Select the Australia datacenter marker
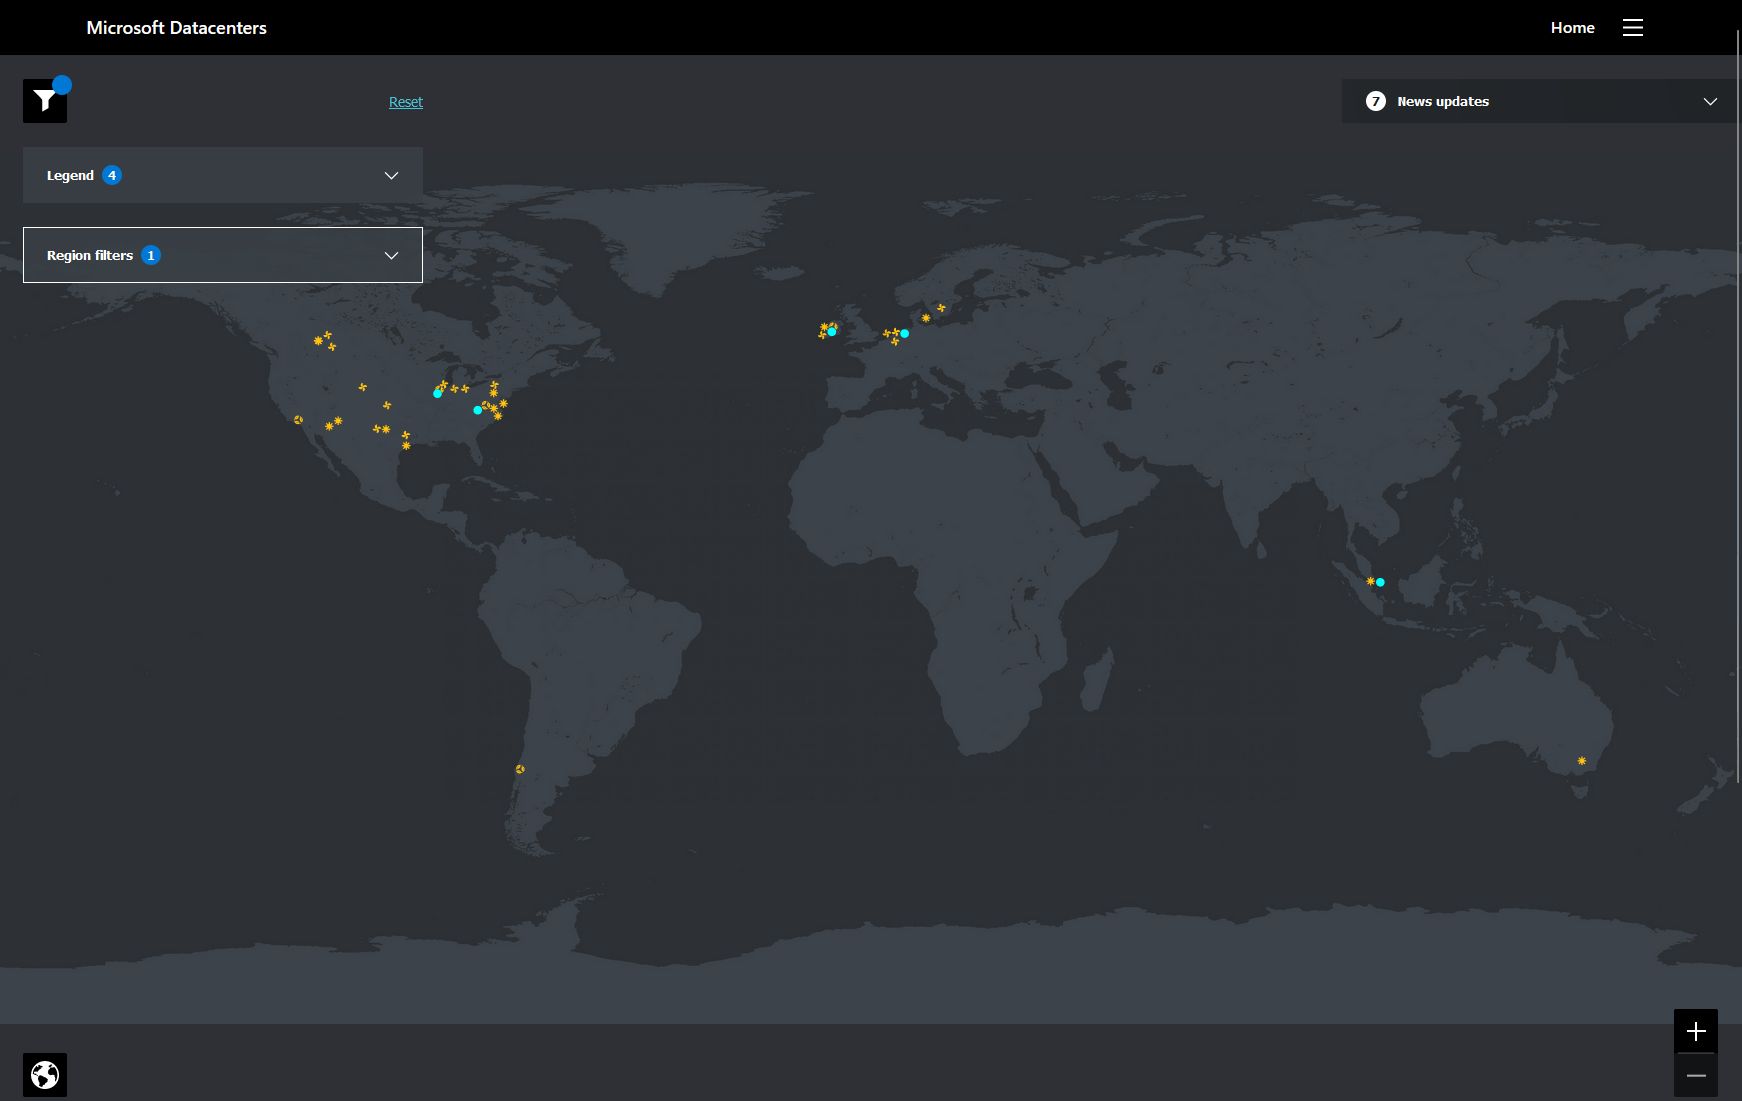 tap(1581, 761)
